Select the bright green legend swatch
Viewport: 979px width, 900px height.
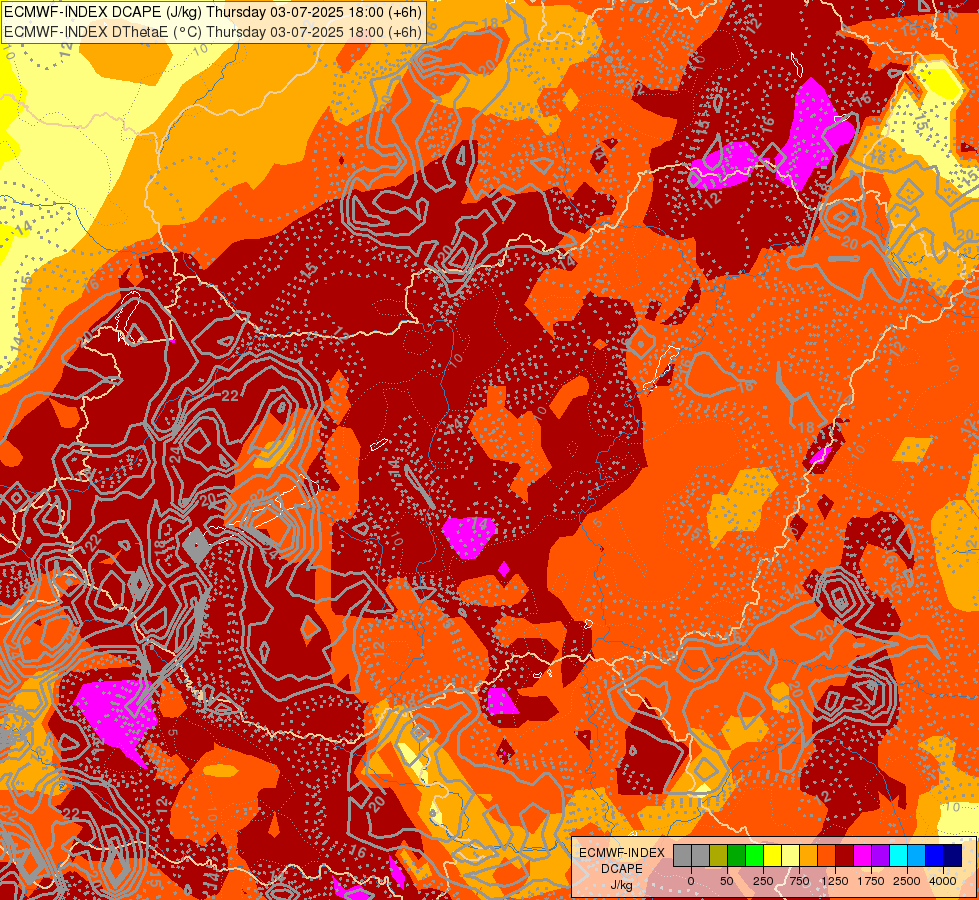click(755, 856)
